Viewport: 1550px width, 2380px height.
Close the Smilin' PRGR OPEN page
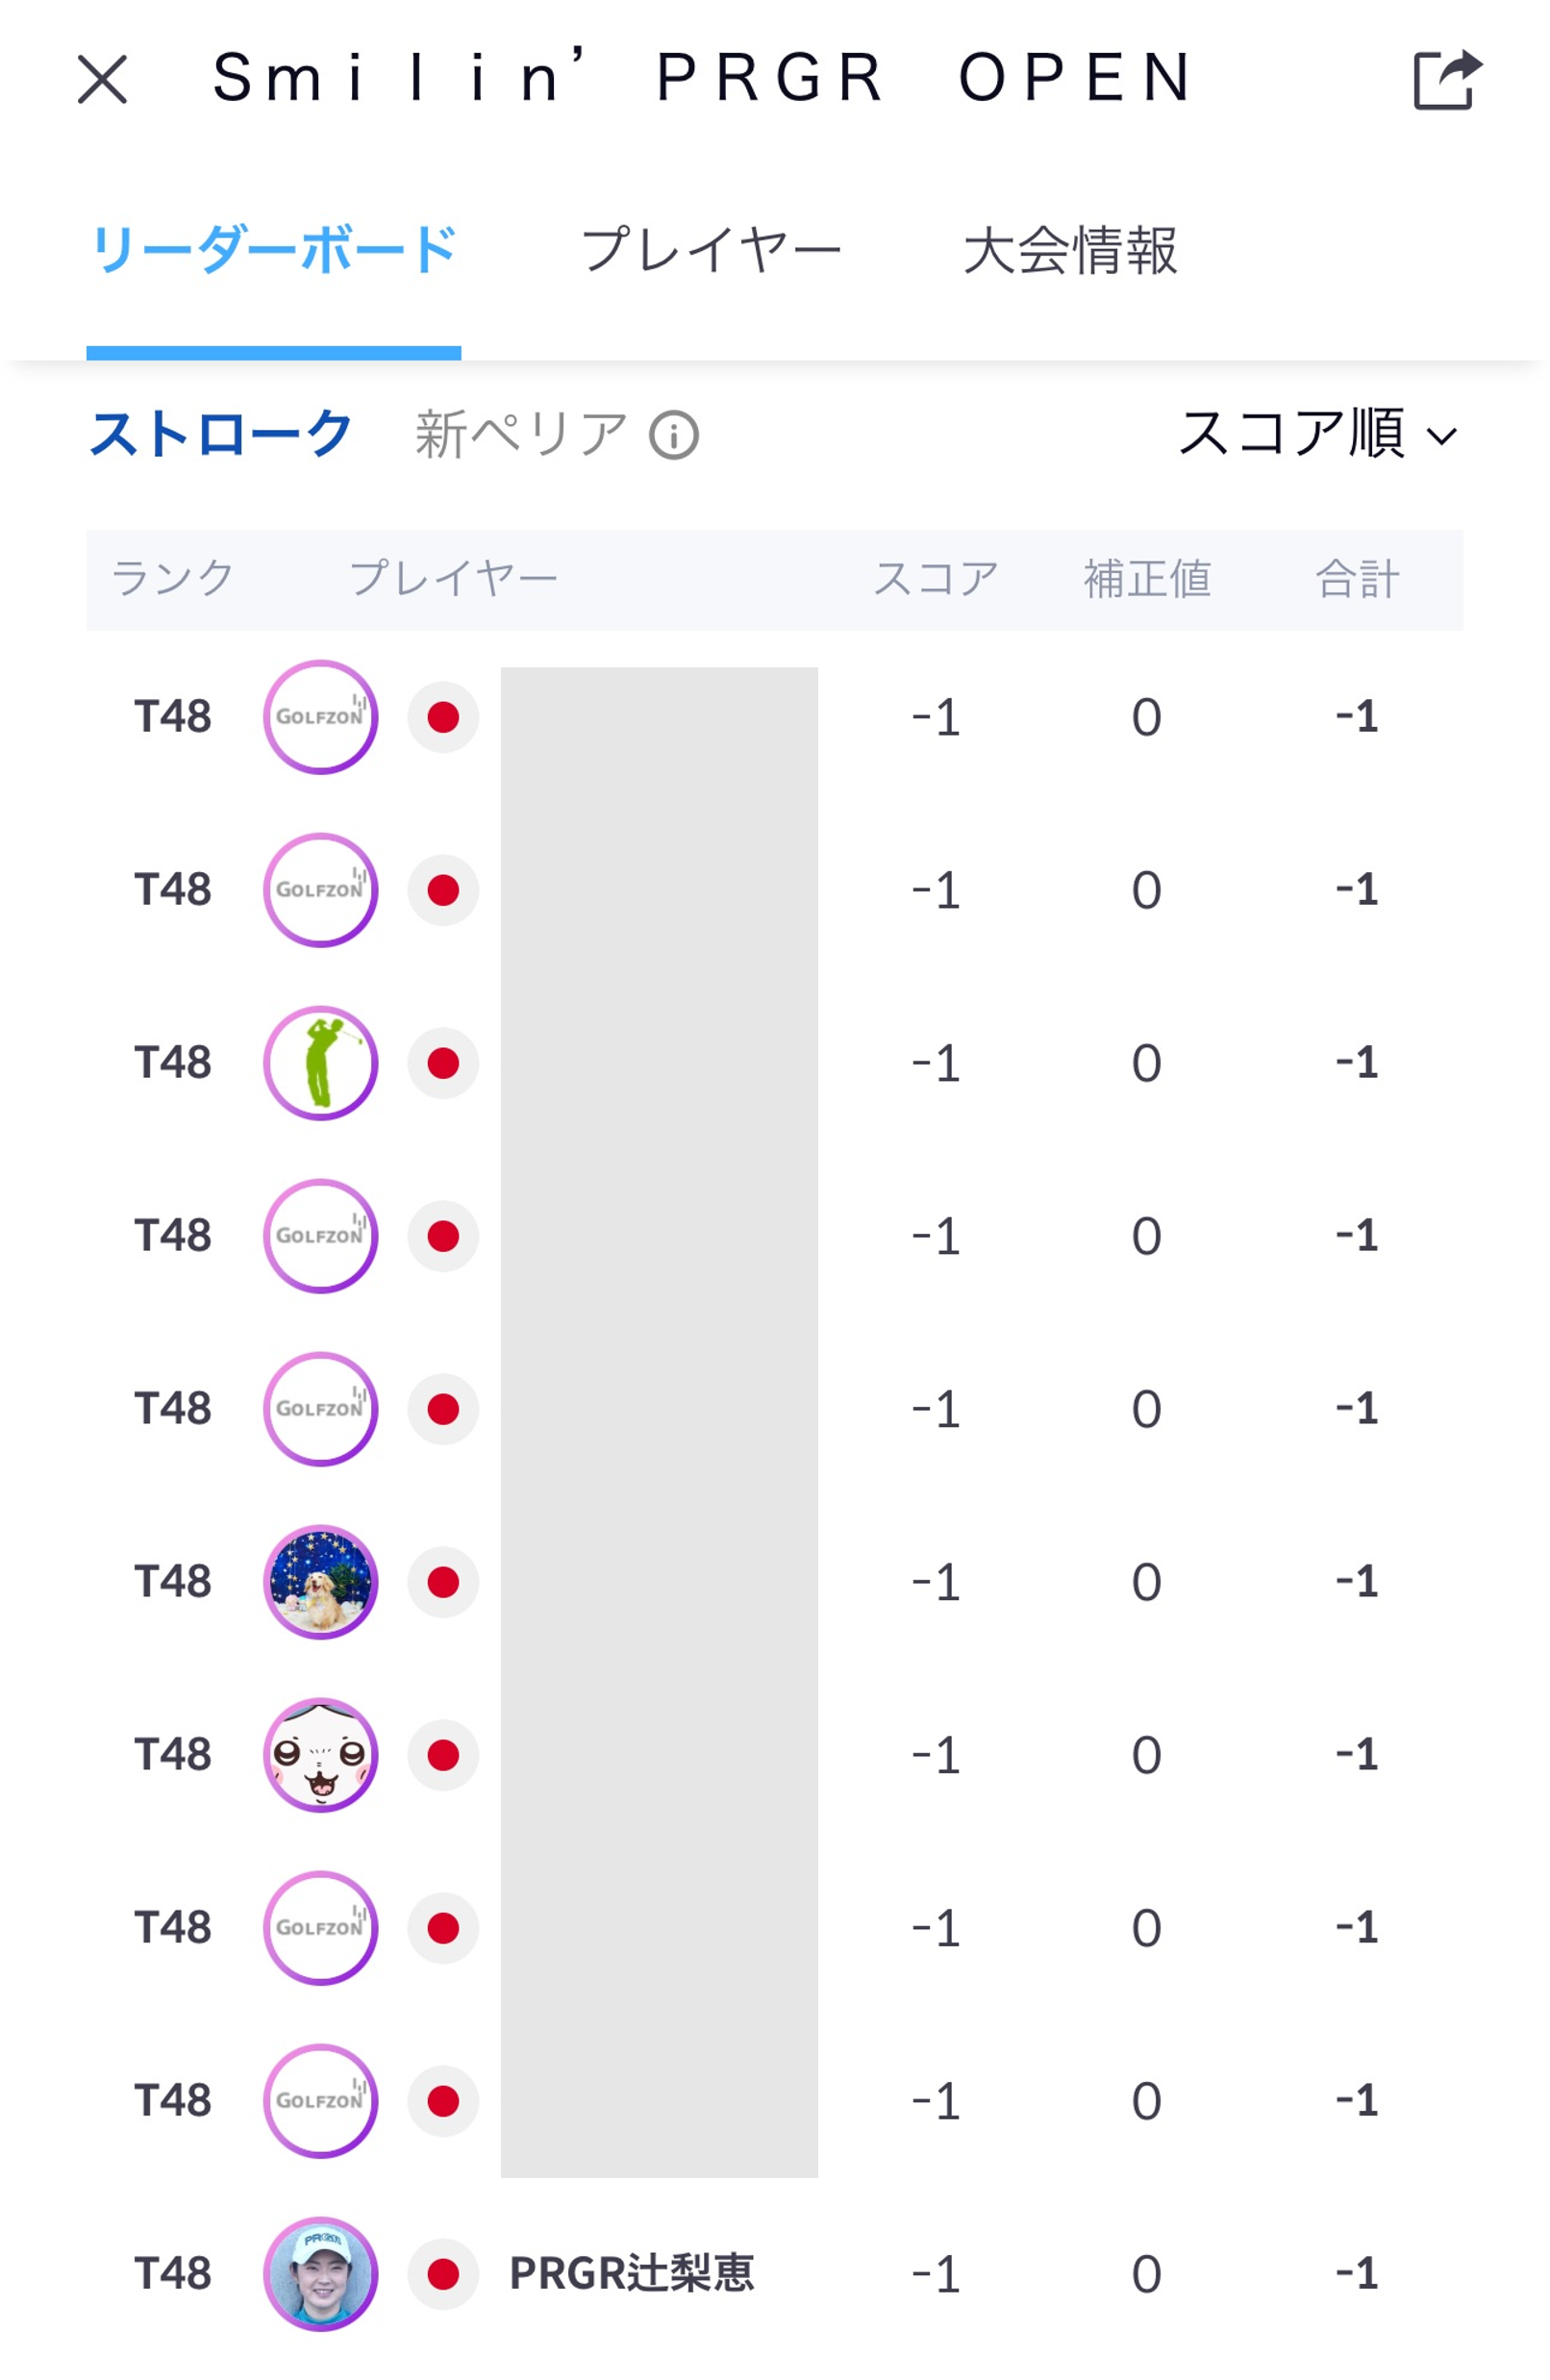[102, 79]
